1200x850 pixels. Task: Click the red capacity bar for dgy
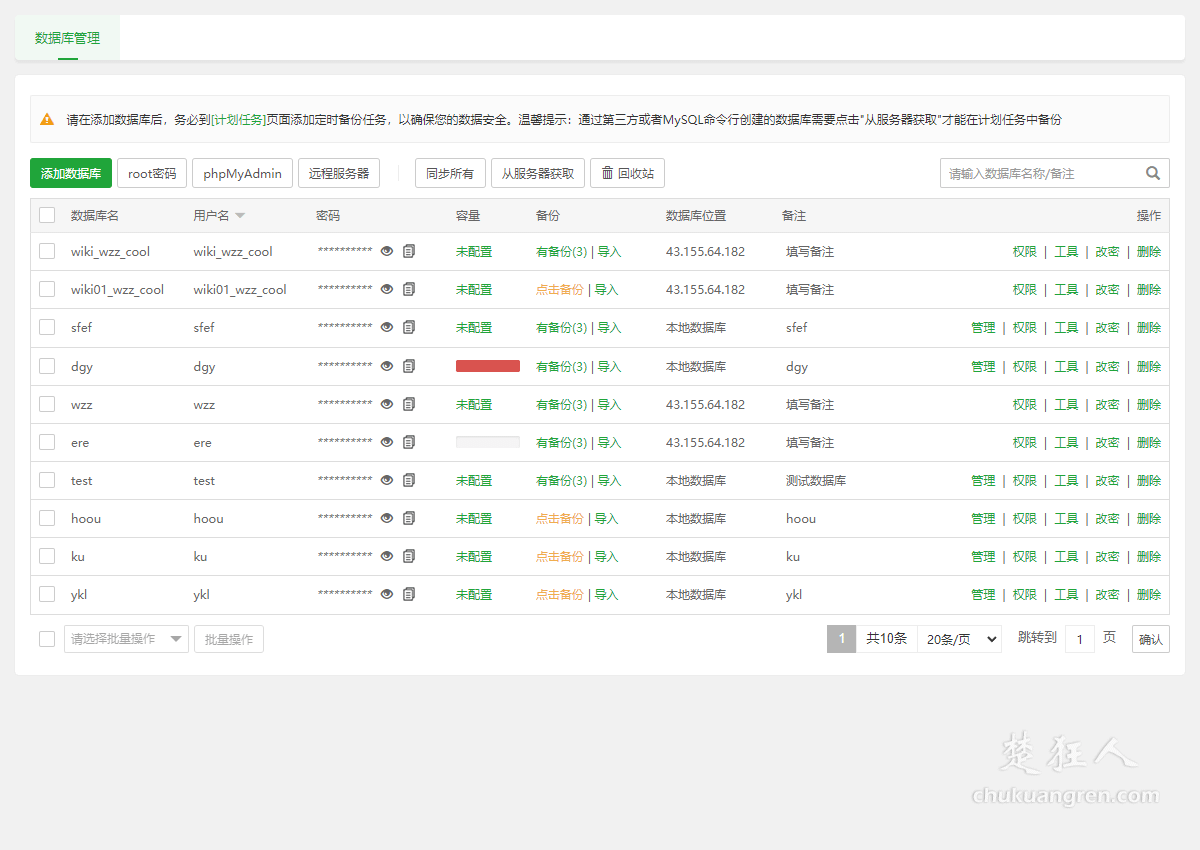[x=487, y=366]
